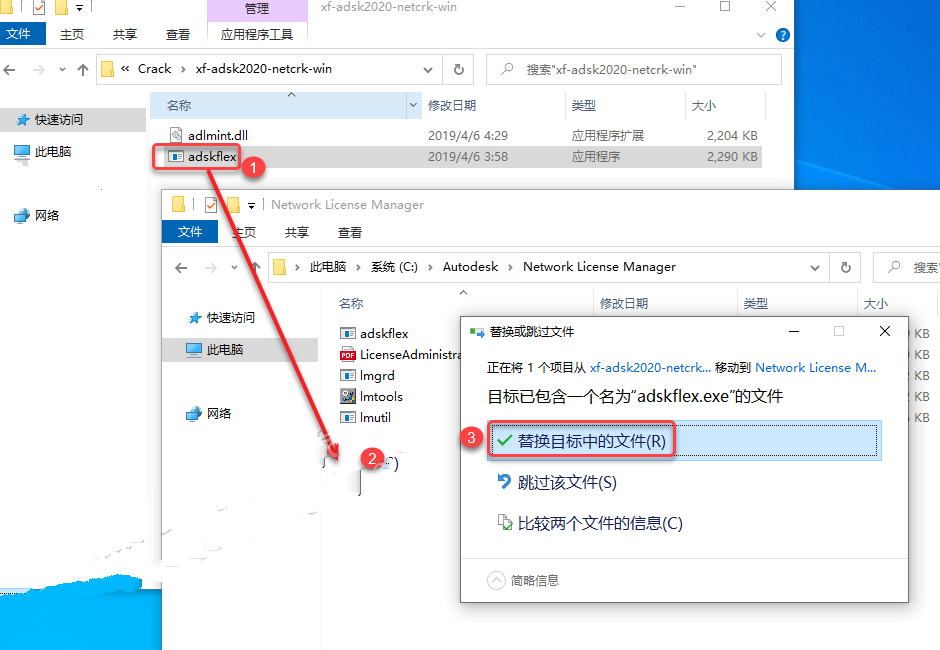Select the lmtools application icon

pos(348,396)
